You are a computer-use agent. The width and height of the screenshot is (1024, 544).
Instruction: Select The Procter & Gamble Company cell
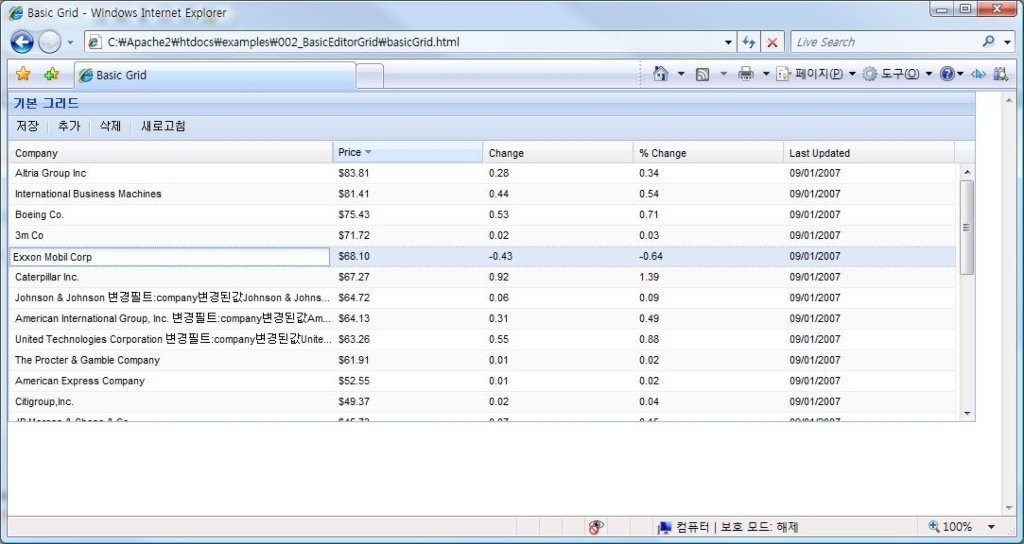click(170, 360)
